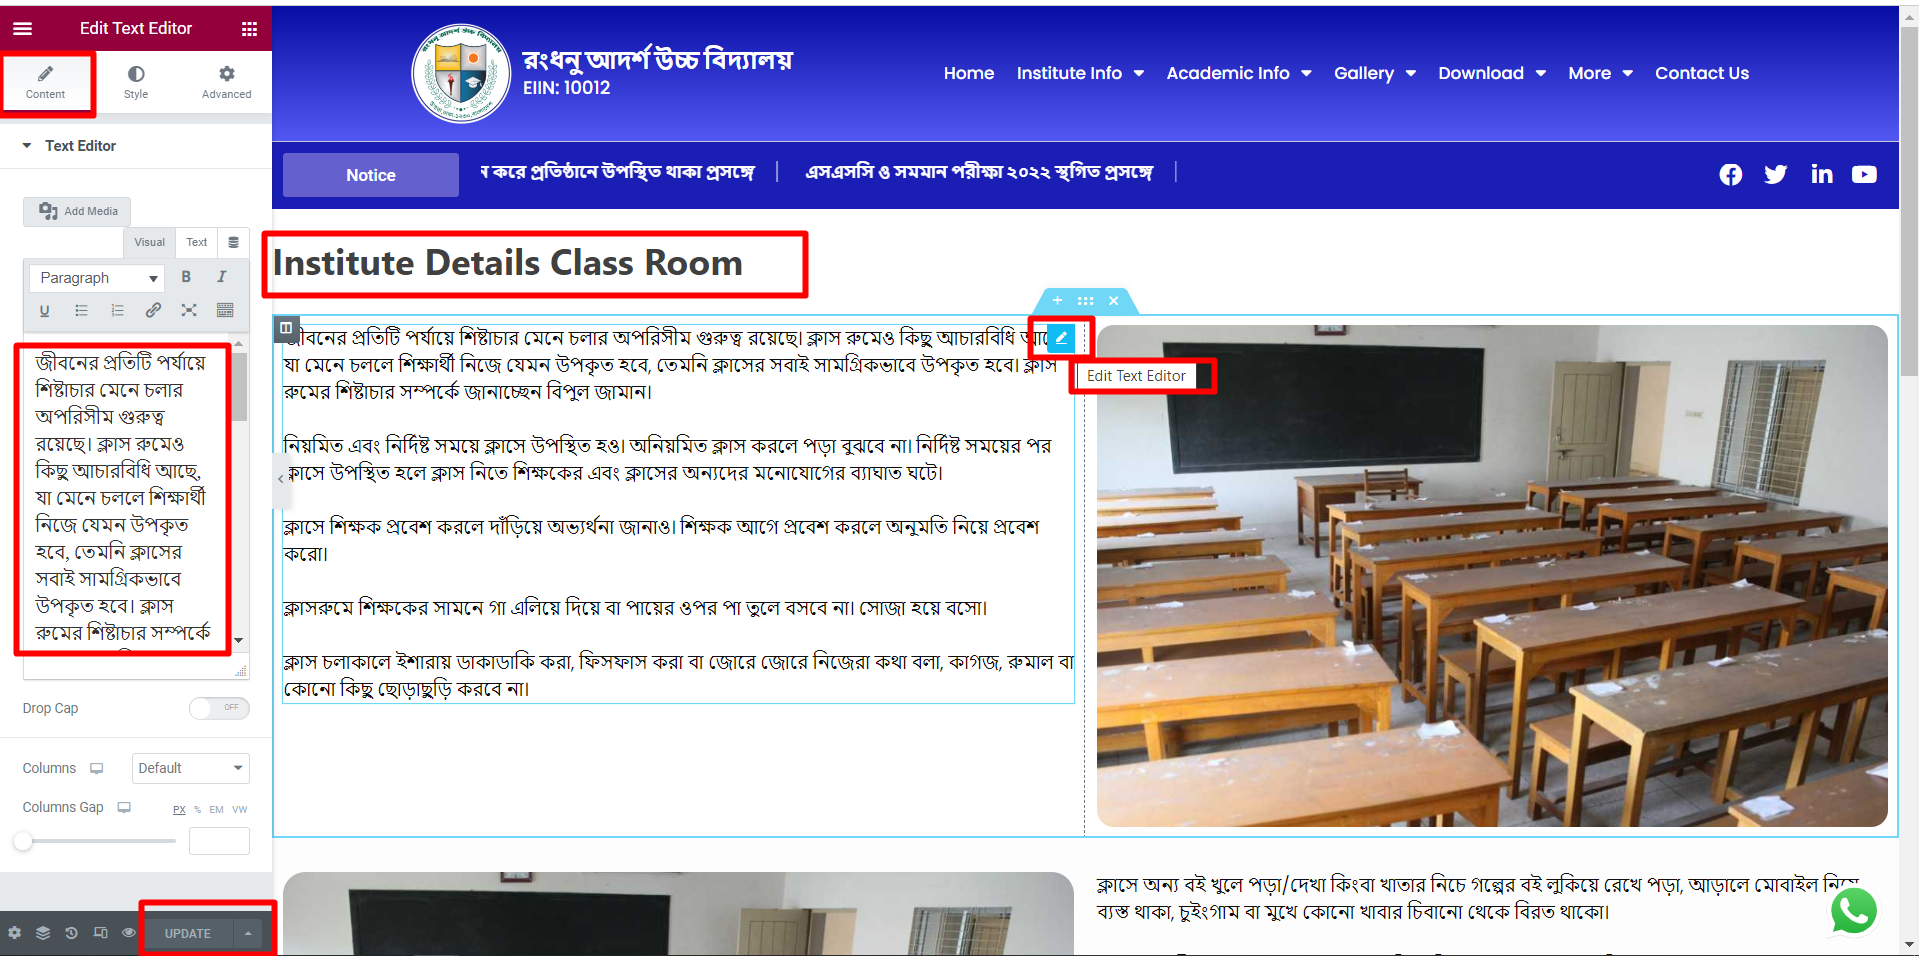Click the column edit handle icon
1919x956 pixels.
click(286, 327)
